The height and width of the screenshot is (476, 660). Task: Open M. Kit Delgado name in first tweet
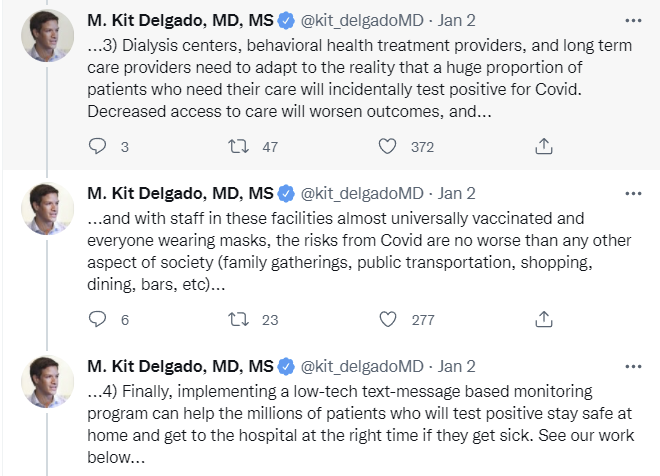coord(180,20)
